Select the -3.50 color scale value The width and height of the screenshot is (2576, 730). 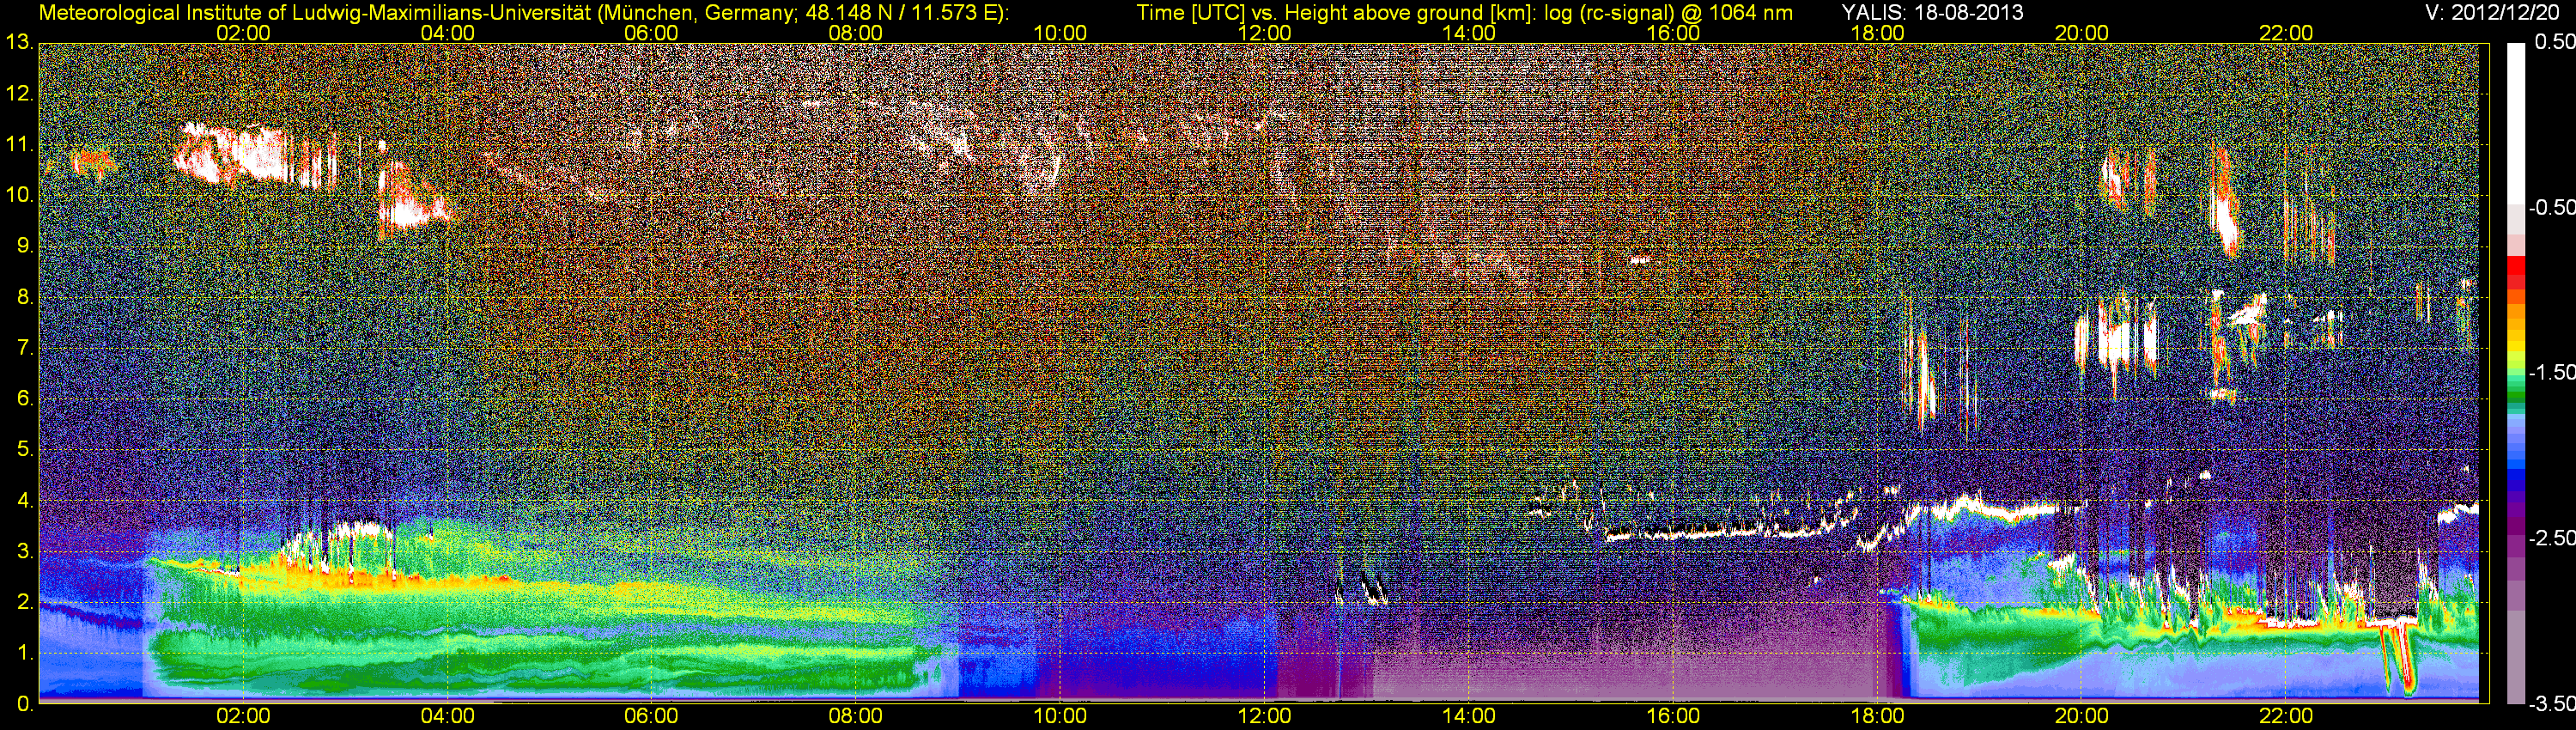[2551, 704]
